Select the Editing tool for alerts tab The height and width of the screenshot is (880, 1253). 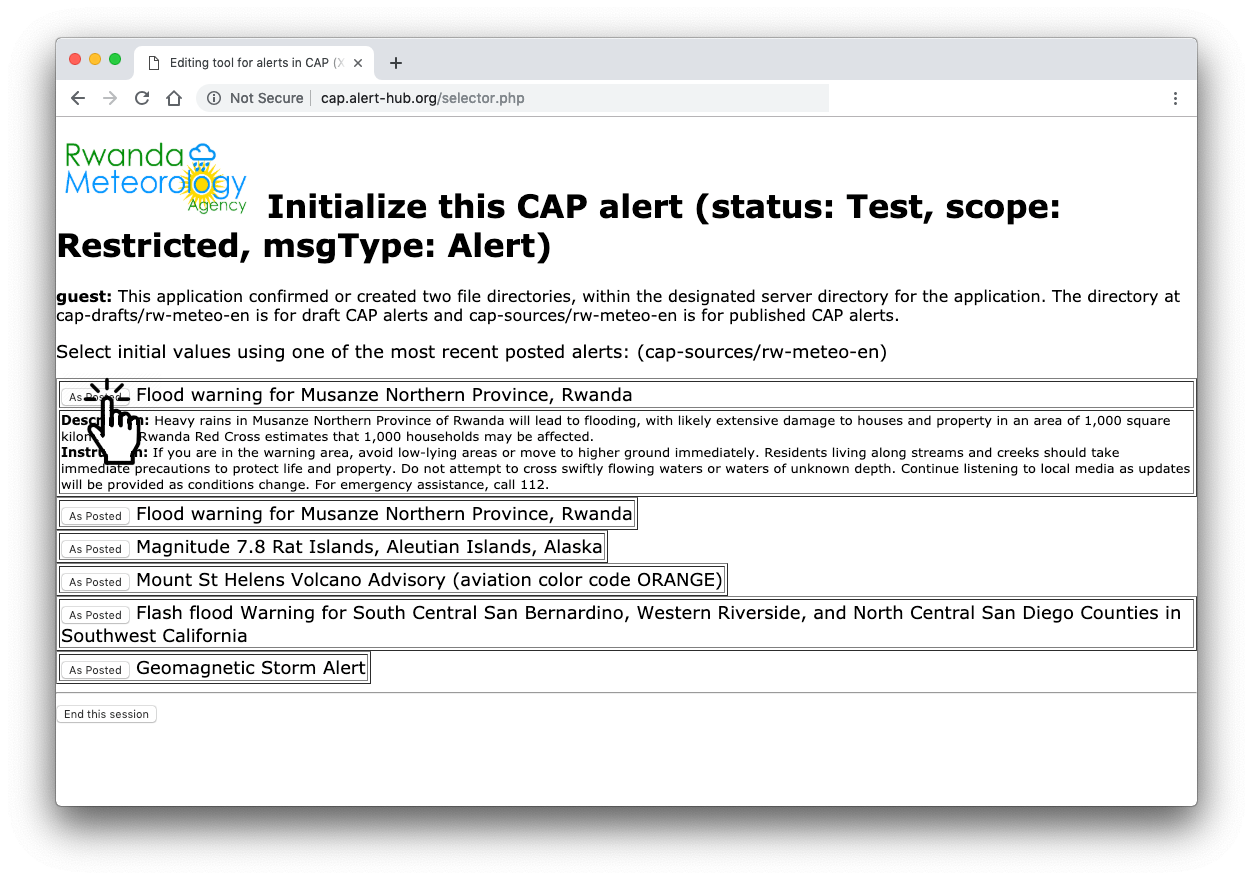pos(255,63)
